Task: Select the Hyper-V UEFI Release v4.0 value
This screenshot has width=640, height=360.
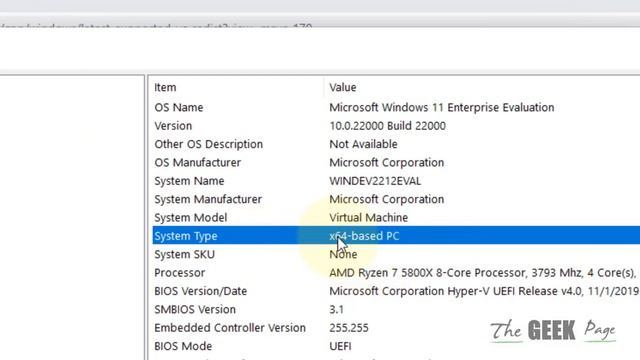Action: [x=484, y=291]
